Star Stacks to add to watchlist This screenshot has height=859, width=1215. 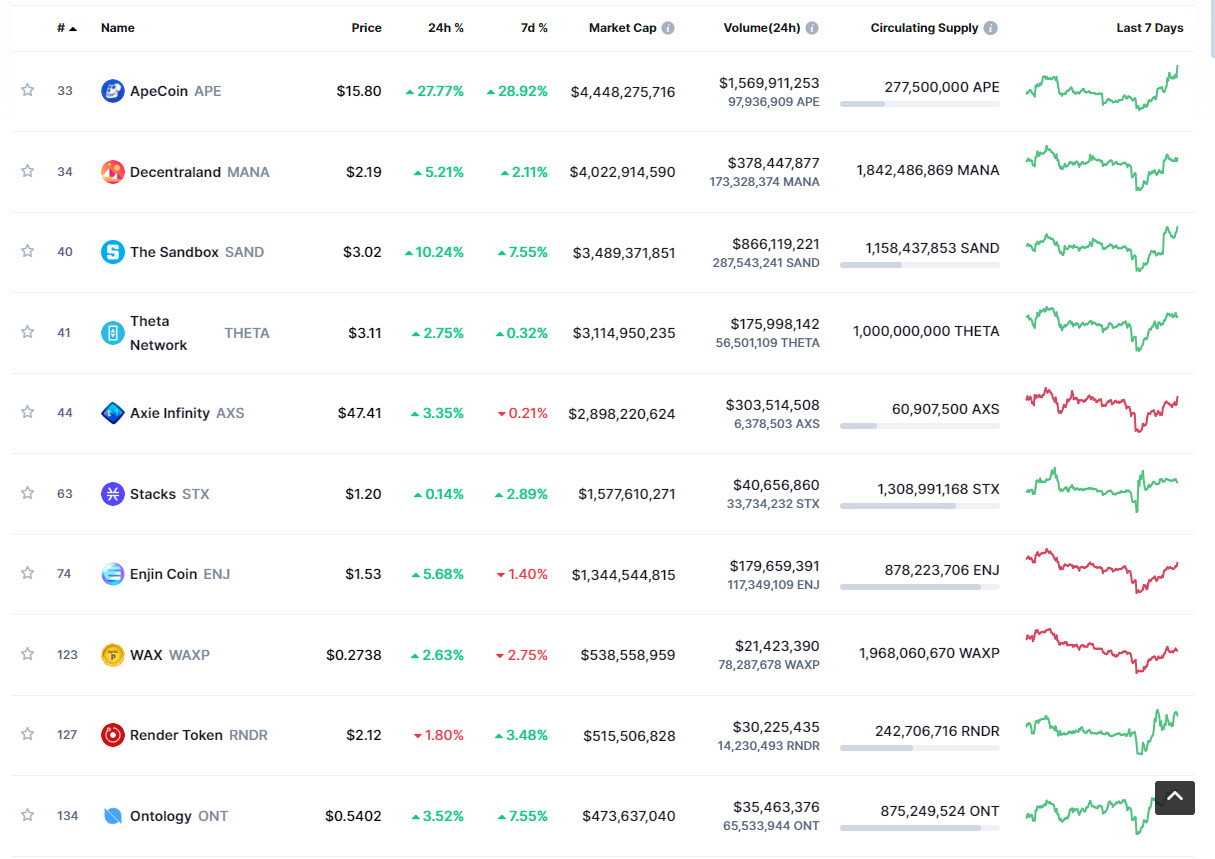pos(28,493)
